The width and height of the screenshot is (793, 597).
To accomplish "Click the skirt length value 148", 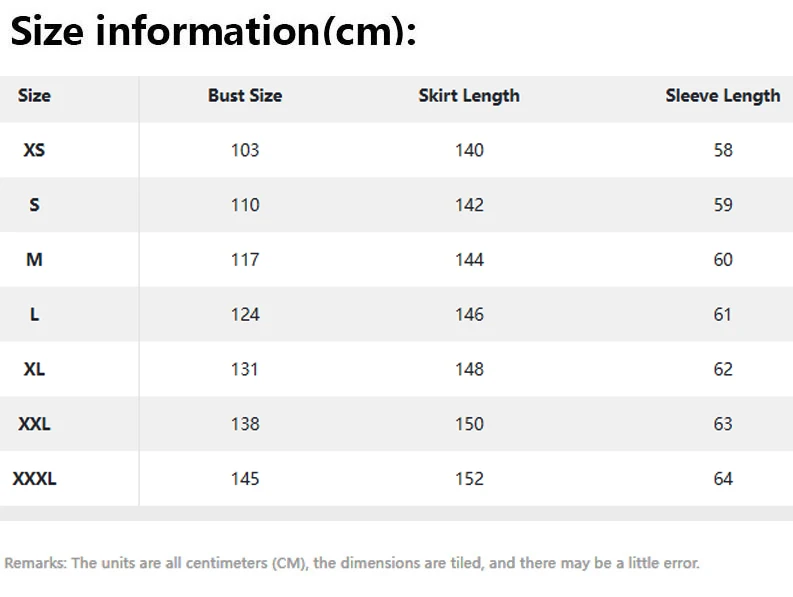I will 469,369.
